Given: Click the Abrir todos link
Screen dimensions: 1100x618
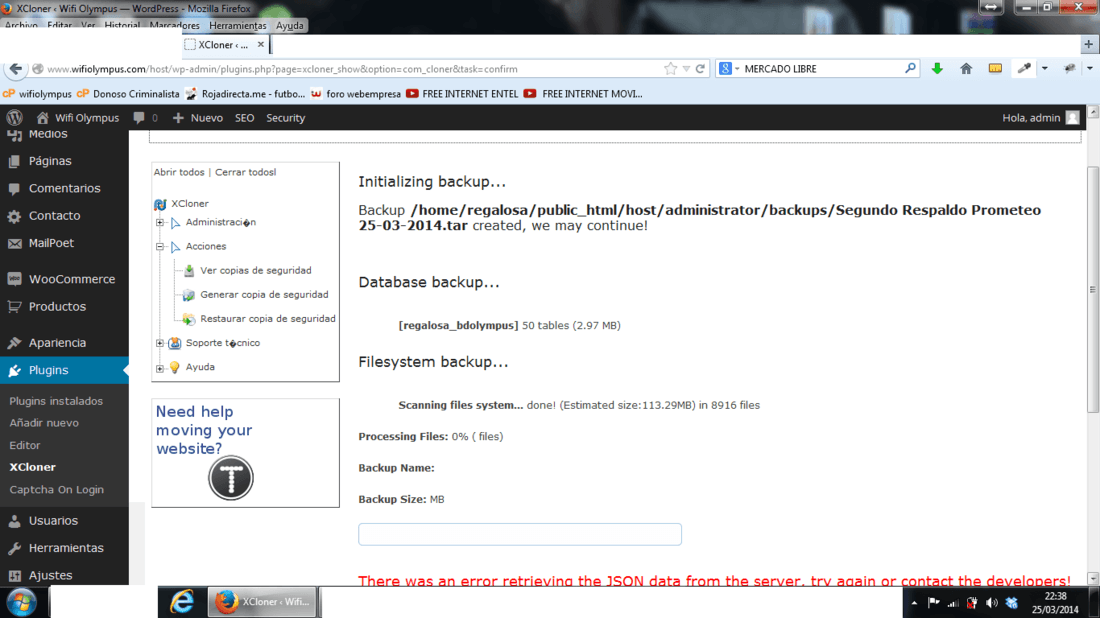Looking at the screenshot, I should coord(179,172).
